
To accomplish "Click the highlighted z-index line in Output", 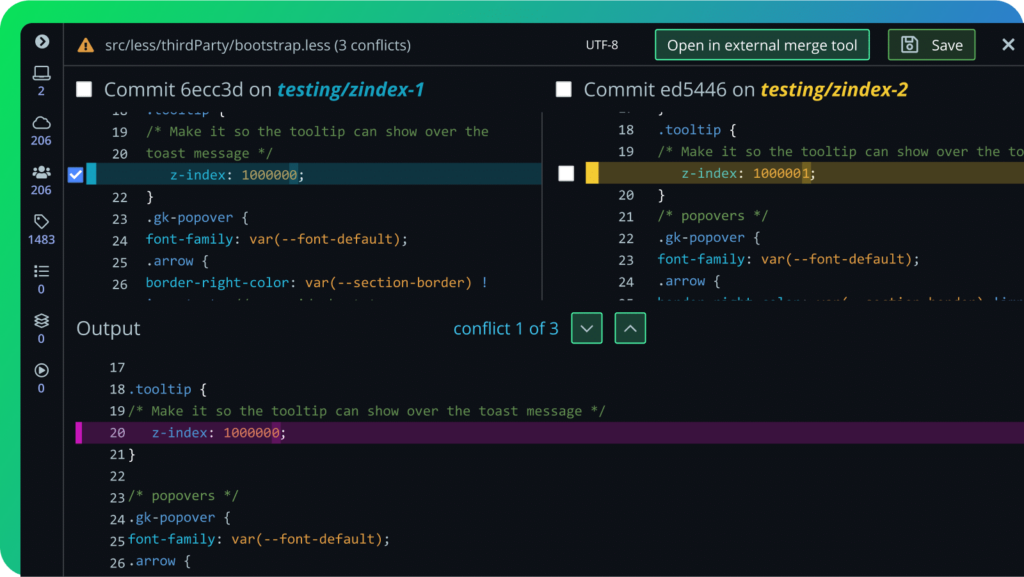I will pos(549,433).
